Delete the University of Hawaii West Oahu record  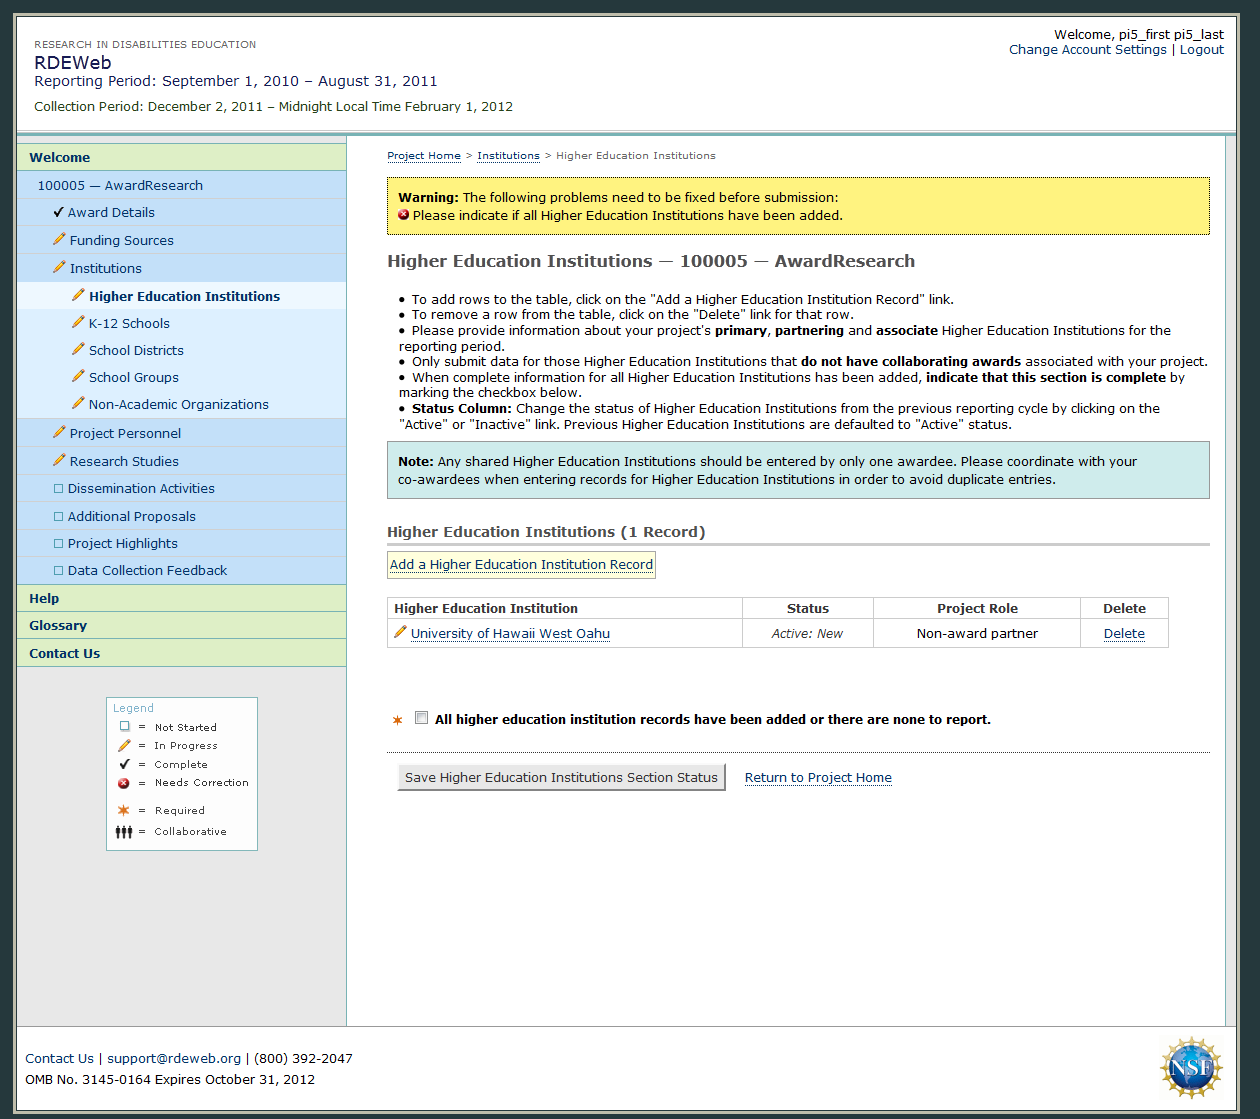pos(1124,634)
